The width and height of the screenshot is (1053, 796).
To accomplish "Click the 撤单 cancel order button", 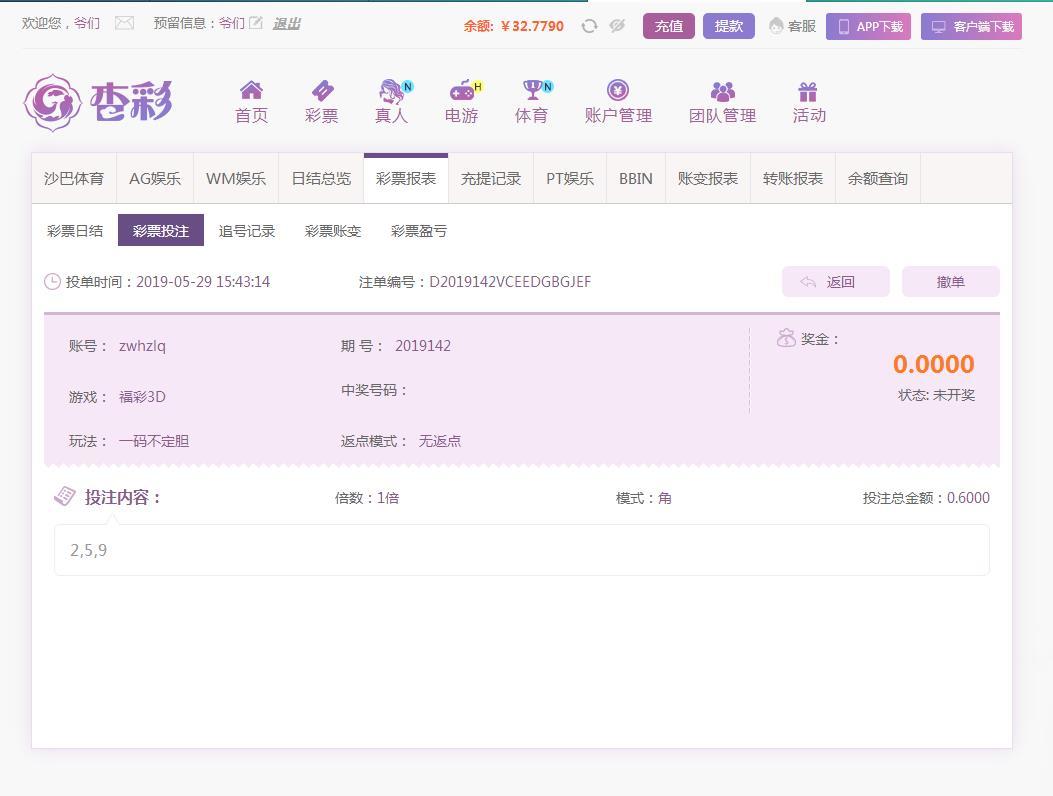I will click(x=950, y=282).
